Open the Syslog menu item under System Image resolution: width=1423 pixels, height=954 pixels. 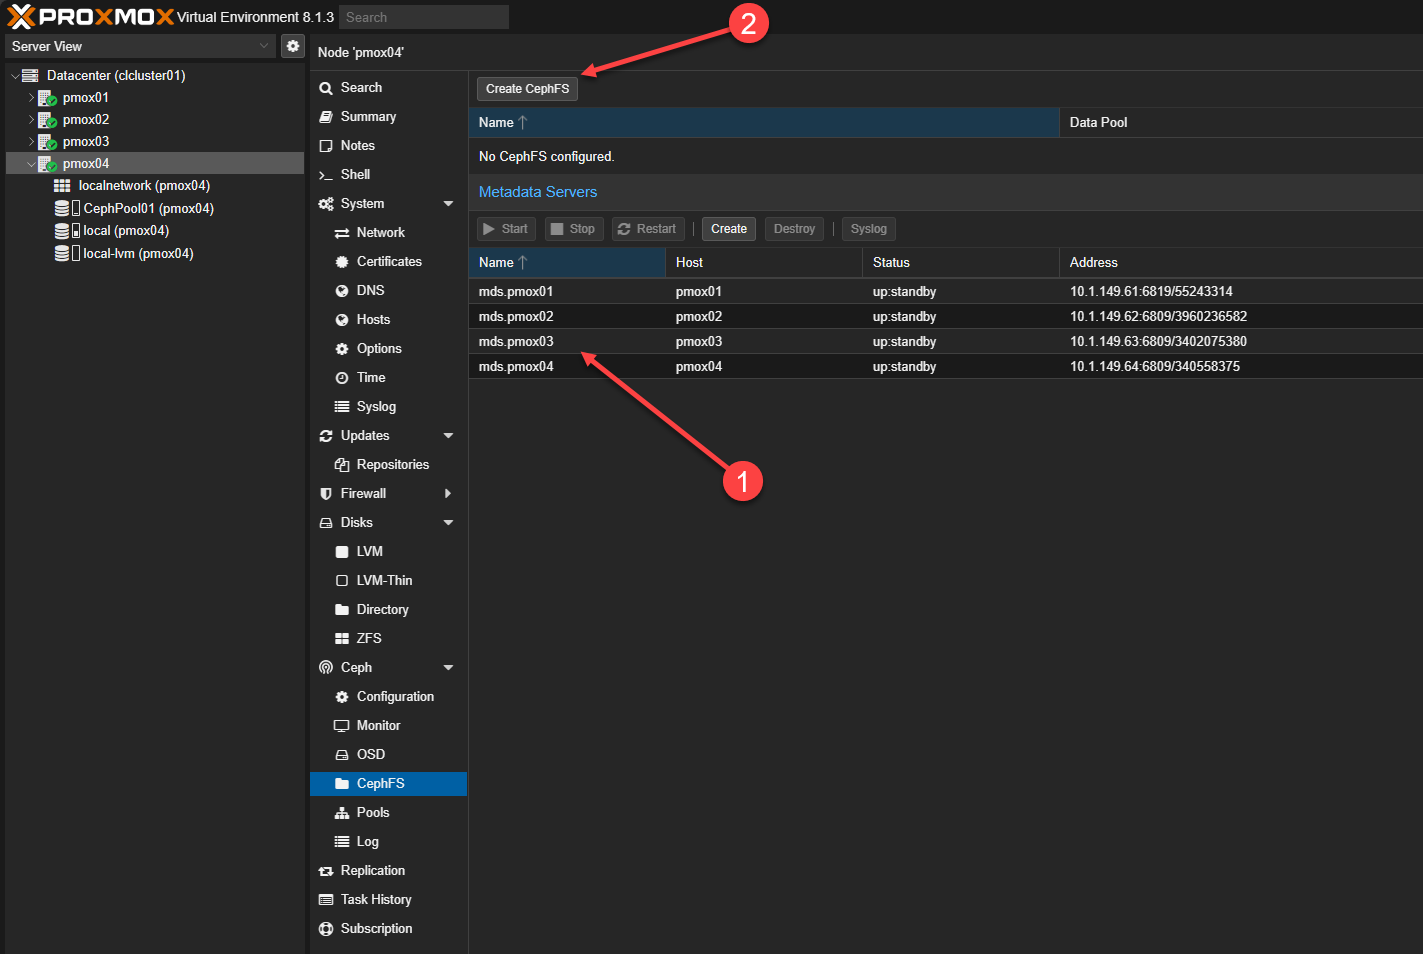tap(388, 407)
